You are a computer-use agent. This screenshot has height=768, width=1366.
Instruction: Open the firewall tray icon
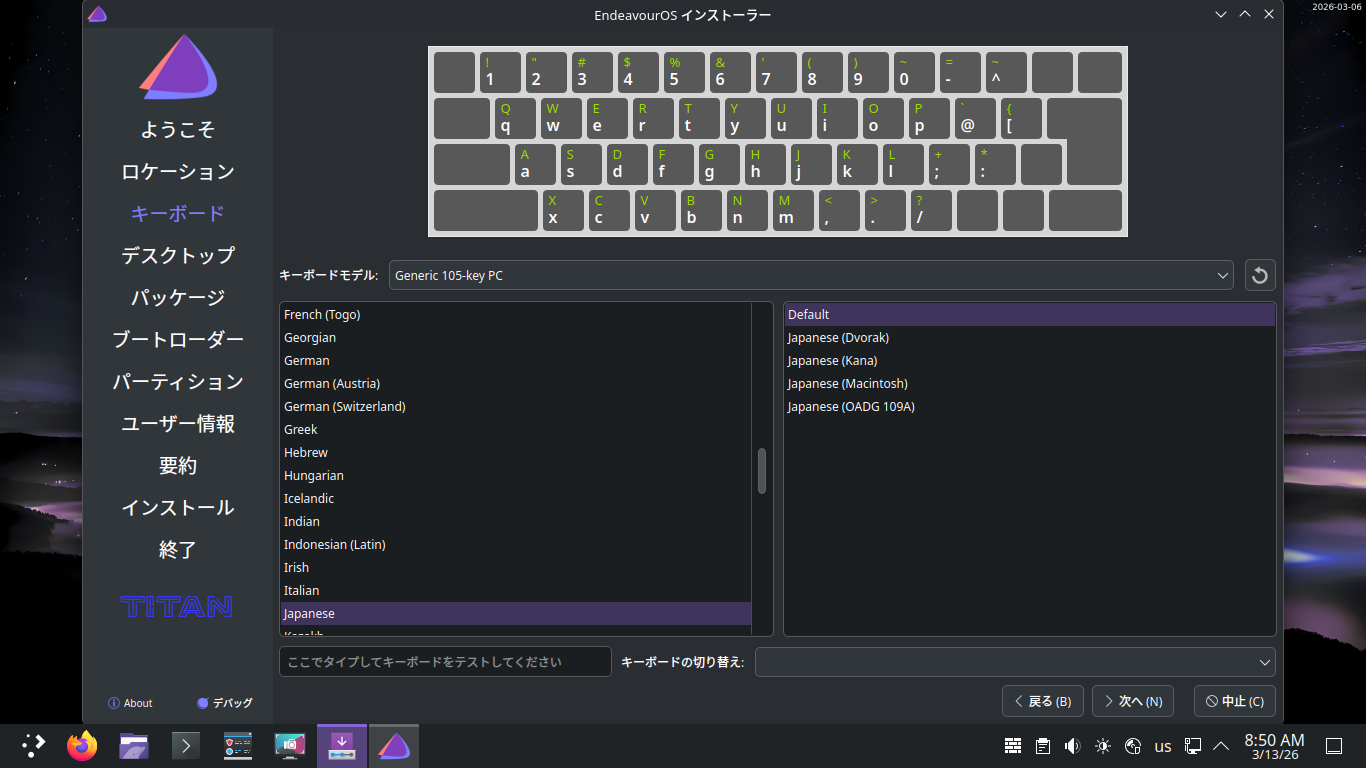pyautogui.click(x=1013, y=746)
